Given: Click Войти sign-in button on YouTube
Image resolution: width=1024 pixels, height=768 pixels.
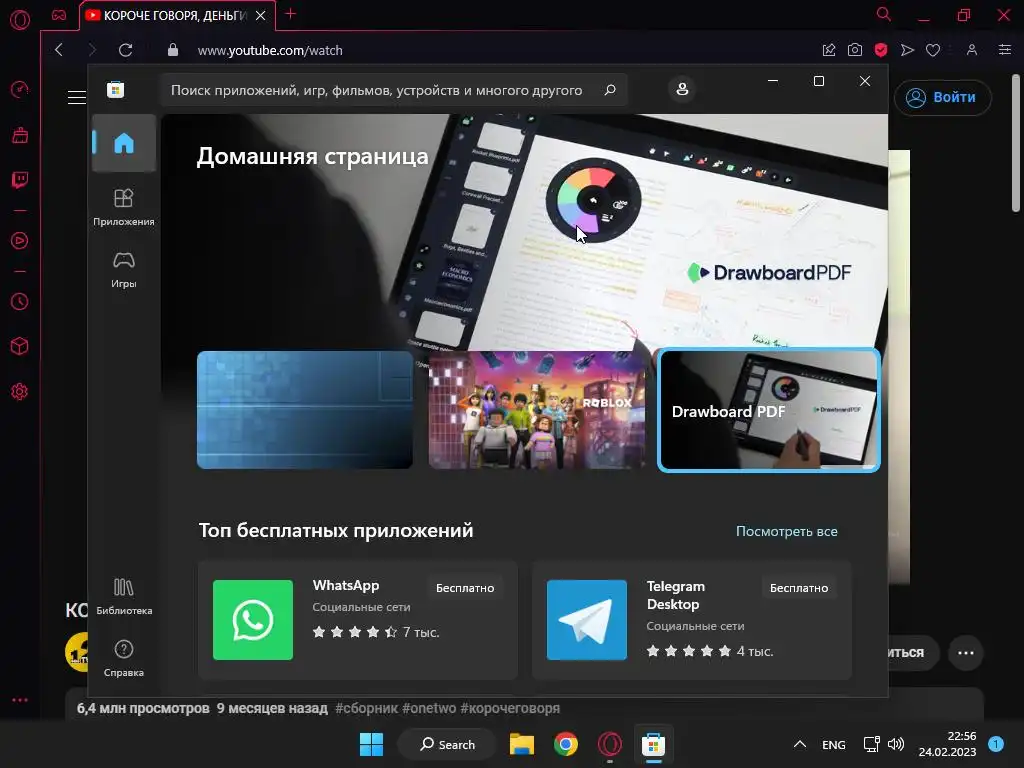Looking at the screenshot, I should (x=942, y=97).
